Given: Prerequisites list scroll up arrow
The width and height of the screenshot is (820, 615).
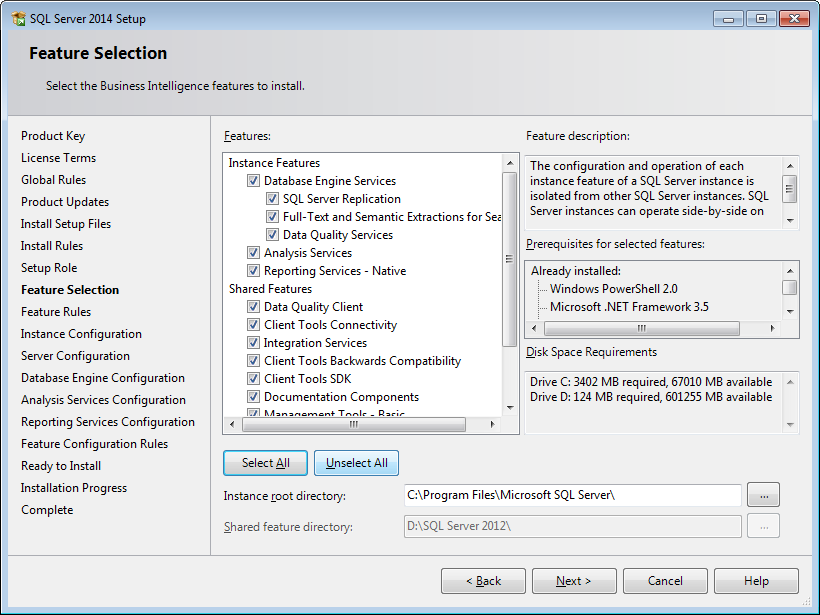Looking at the screenshot, I should tap(790, 271).
